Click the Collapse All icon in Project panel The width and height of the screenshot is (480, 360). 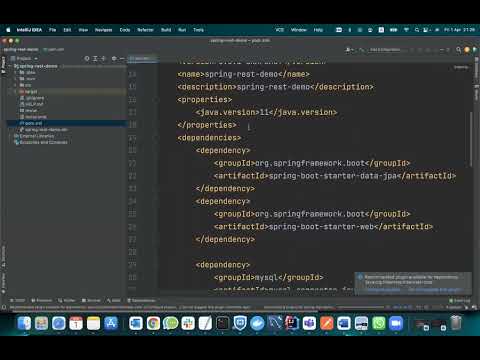coord(103,58)
